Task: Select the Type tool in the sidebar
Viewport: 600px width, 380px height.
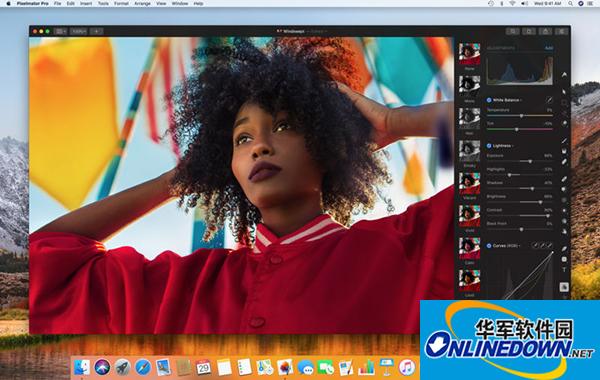Action: tap(564, 270)
